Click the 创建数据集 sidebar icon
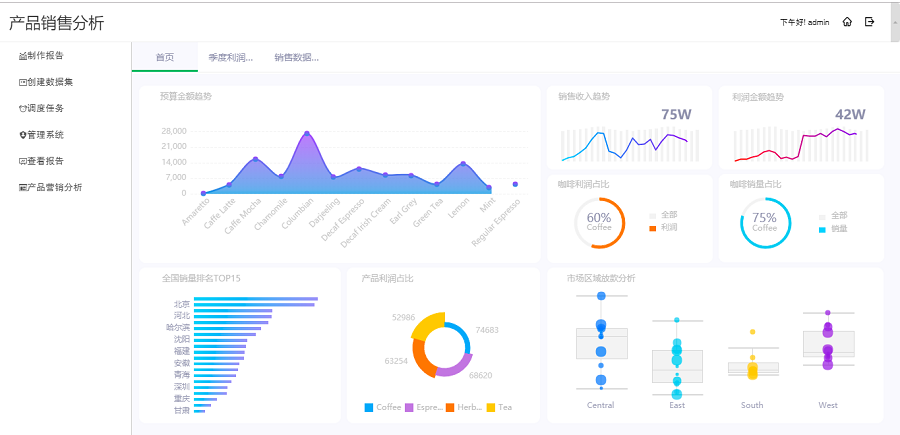The image size is (900, 435). point(23,82)
